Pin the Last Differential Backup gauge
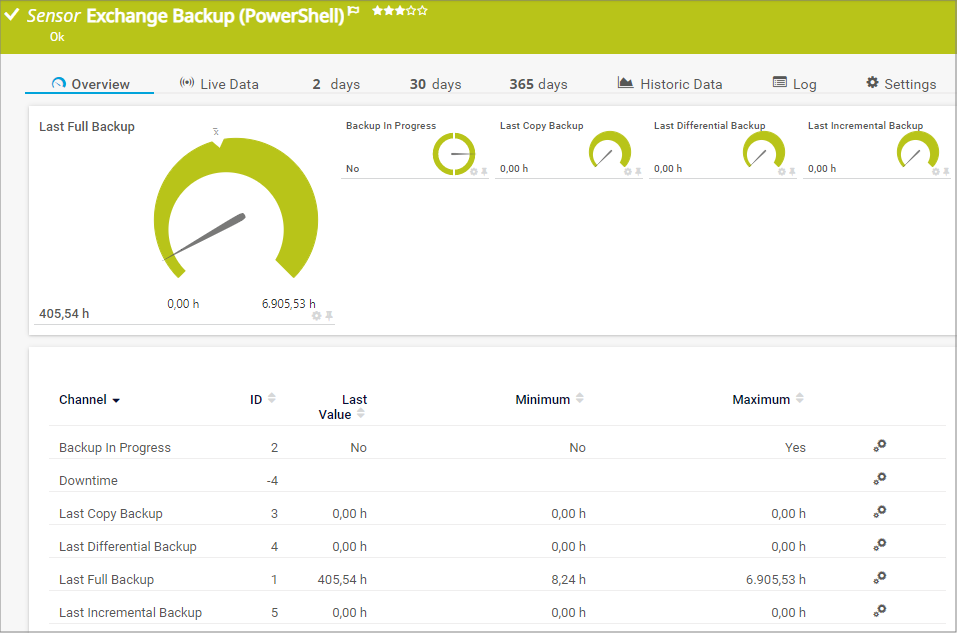 [792, 172]
